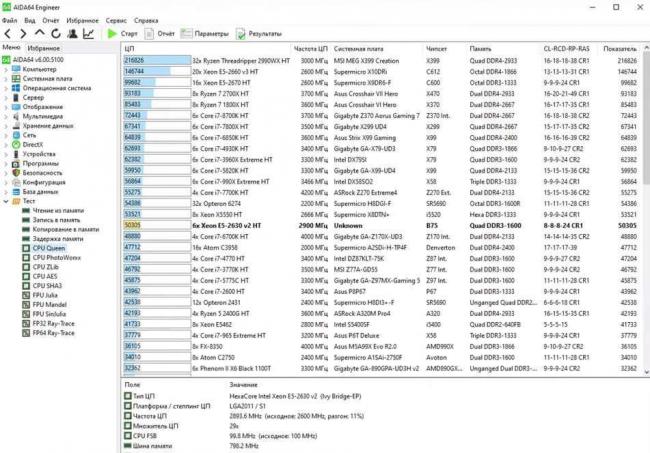The image size is (650, 453).
Task: Open the Вид menu
Action: (30, 20)
